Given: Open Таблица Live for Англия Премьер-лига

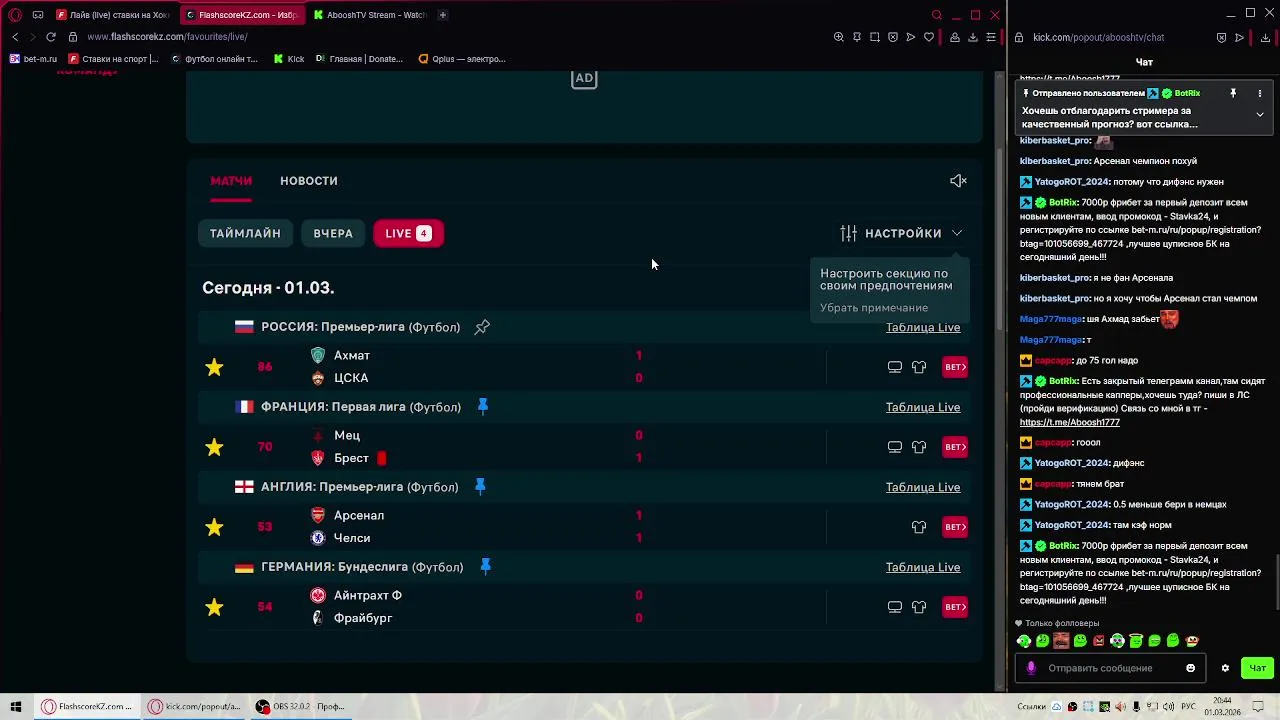Looking at the screenshot, I should (x=922, y=487).
